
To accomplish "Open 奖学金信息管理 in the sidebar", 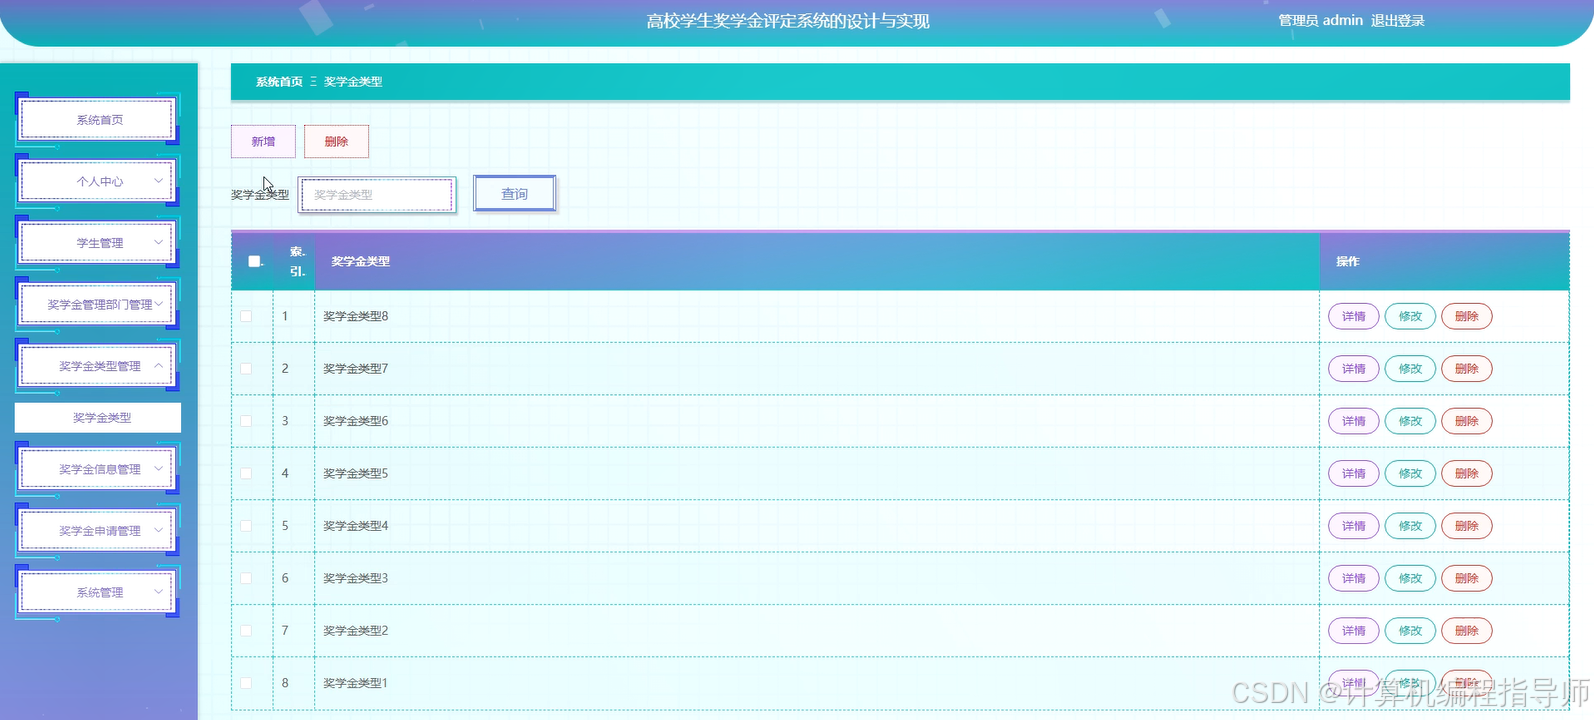I will [x=98, y=469].
